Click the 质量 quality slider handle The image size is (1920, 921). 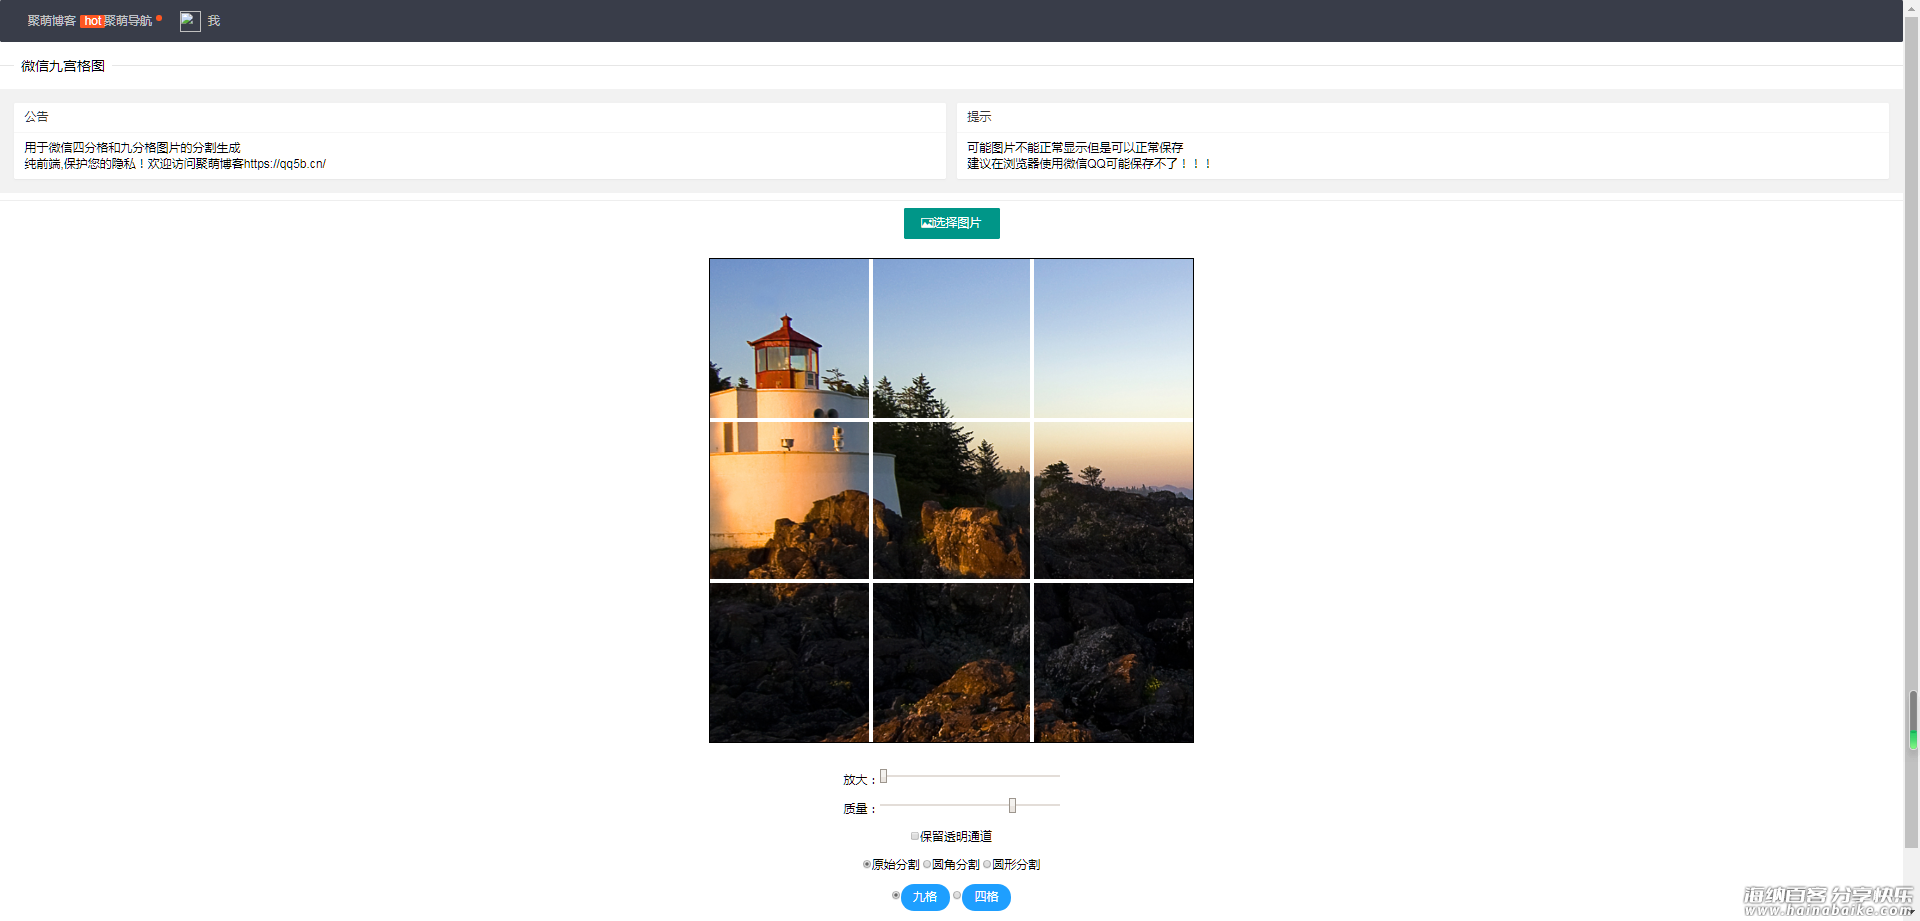[1012, 805]
